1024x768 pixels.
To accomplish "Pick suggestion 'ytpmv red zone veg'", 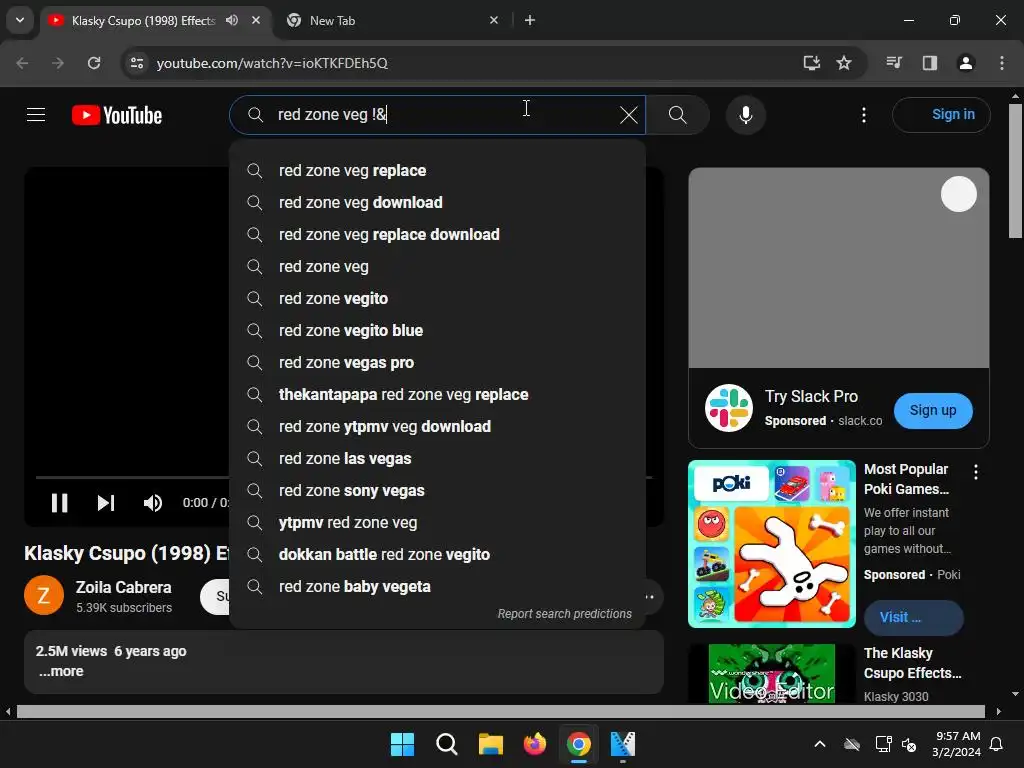I will (x=438, y=522).
